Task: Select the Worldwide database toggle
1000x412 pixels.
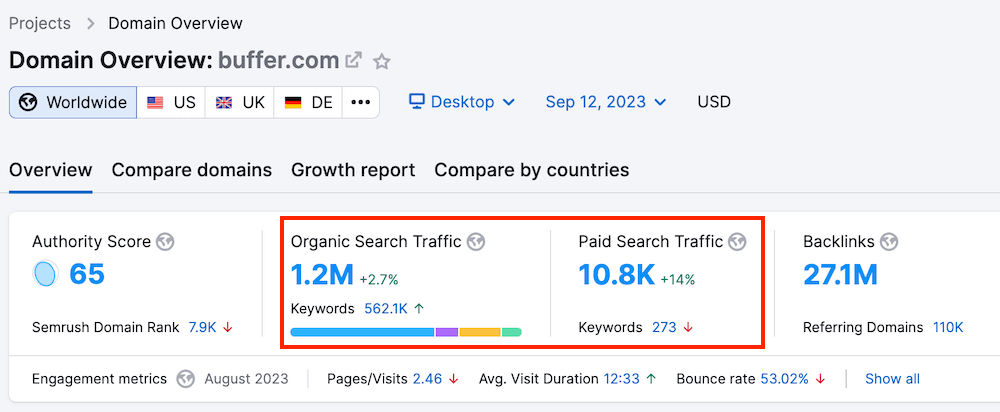Action: (73, 102)
